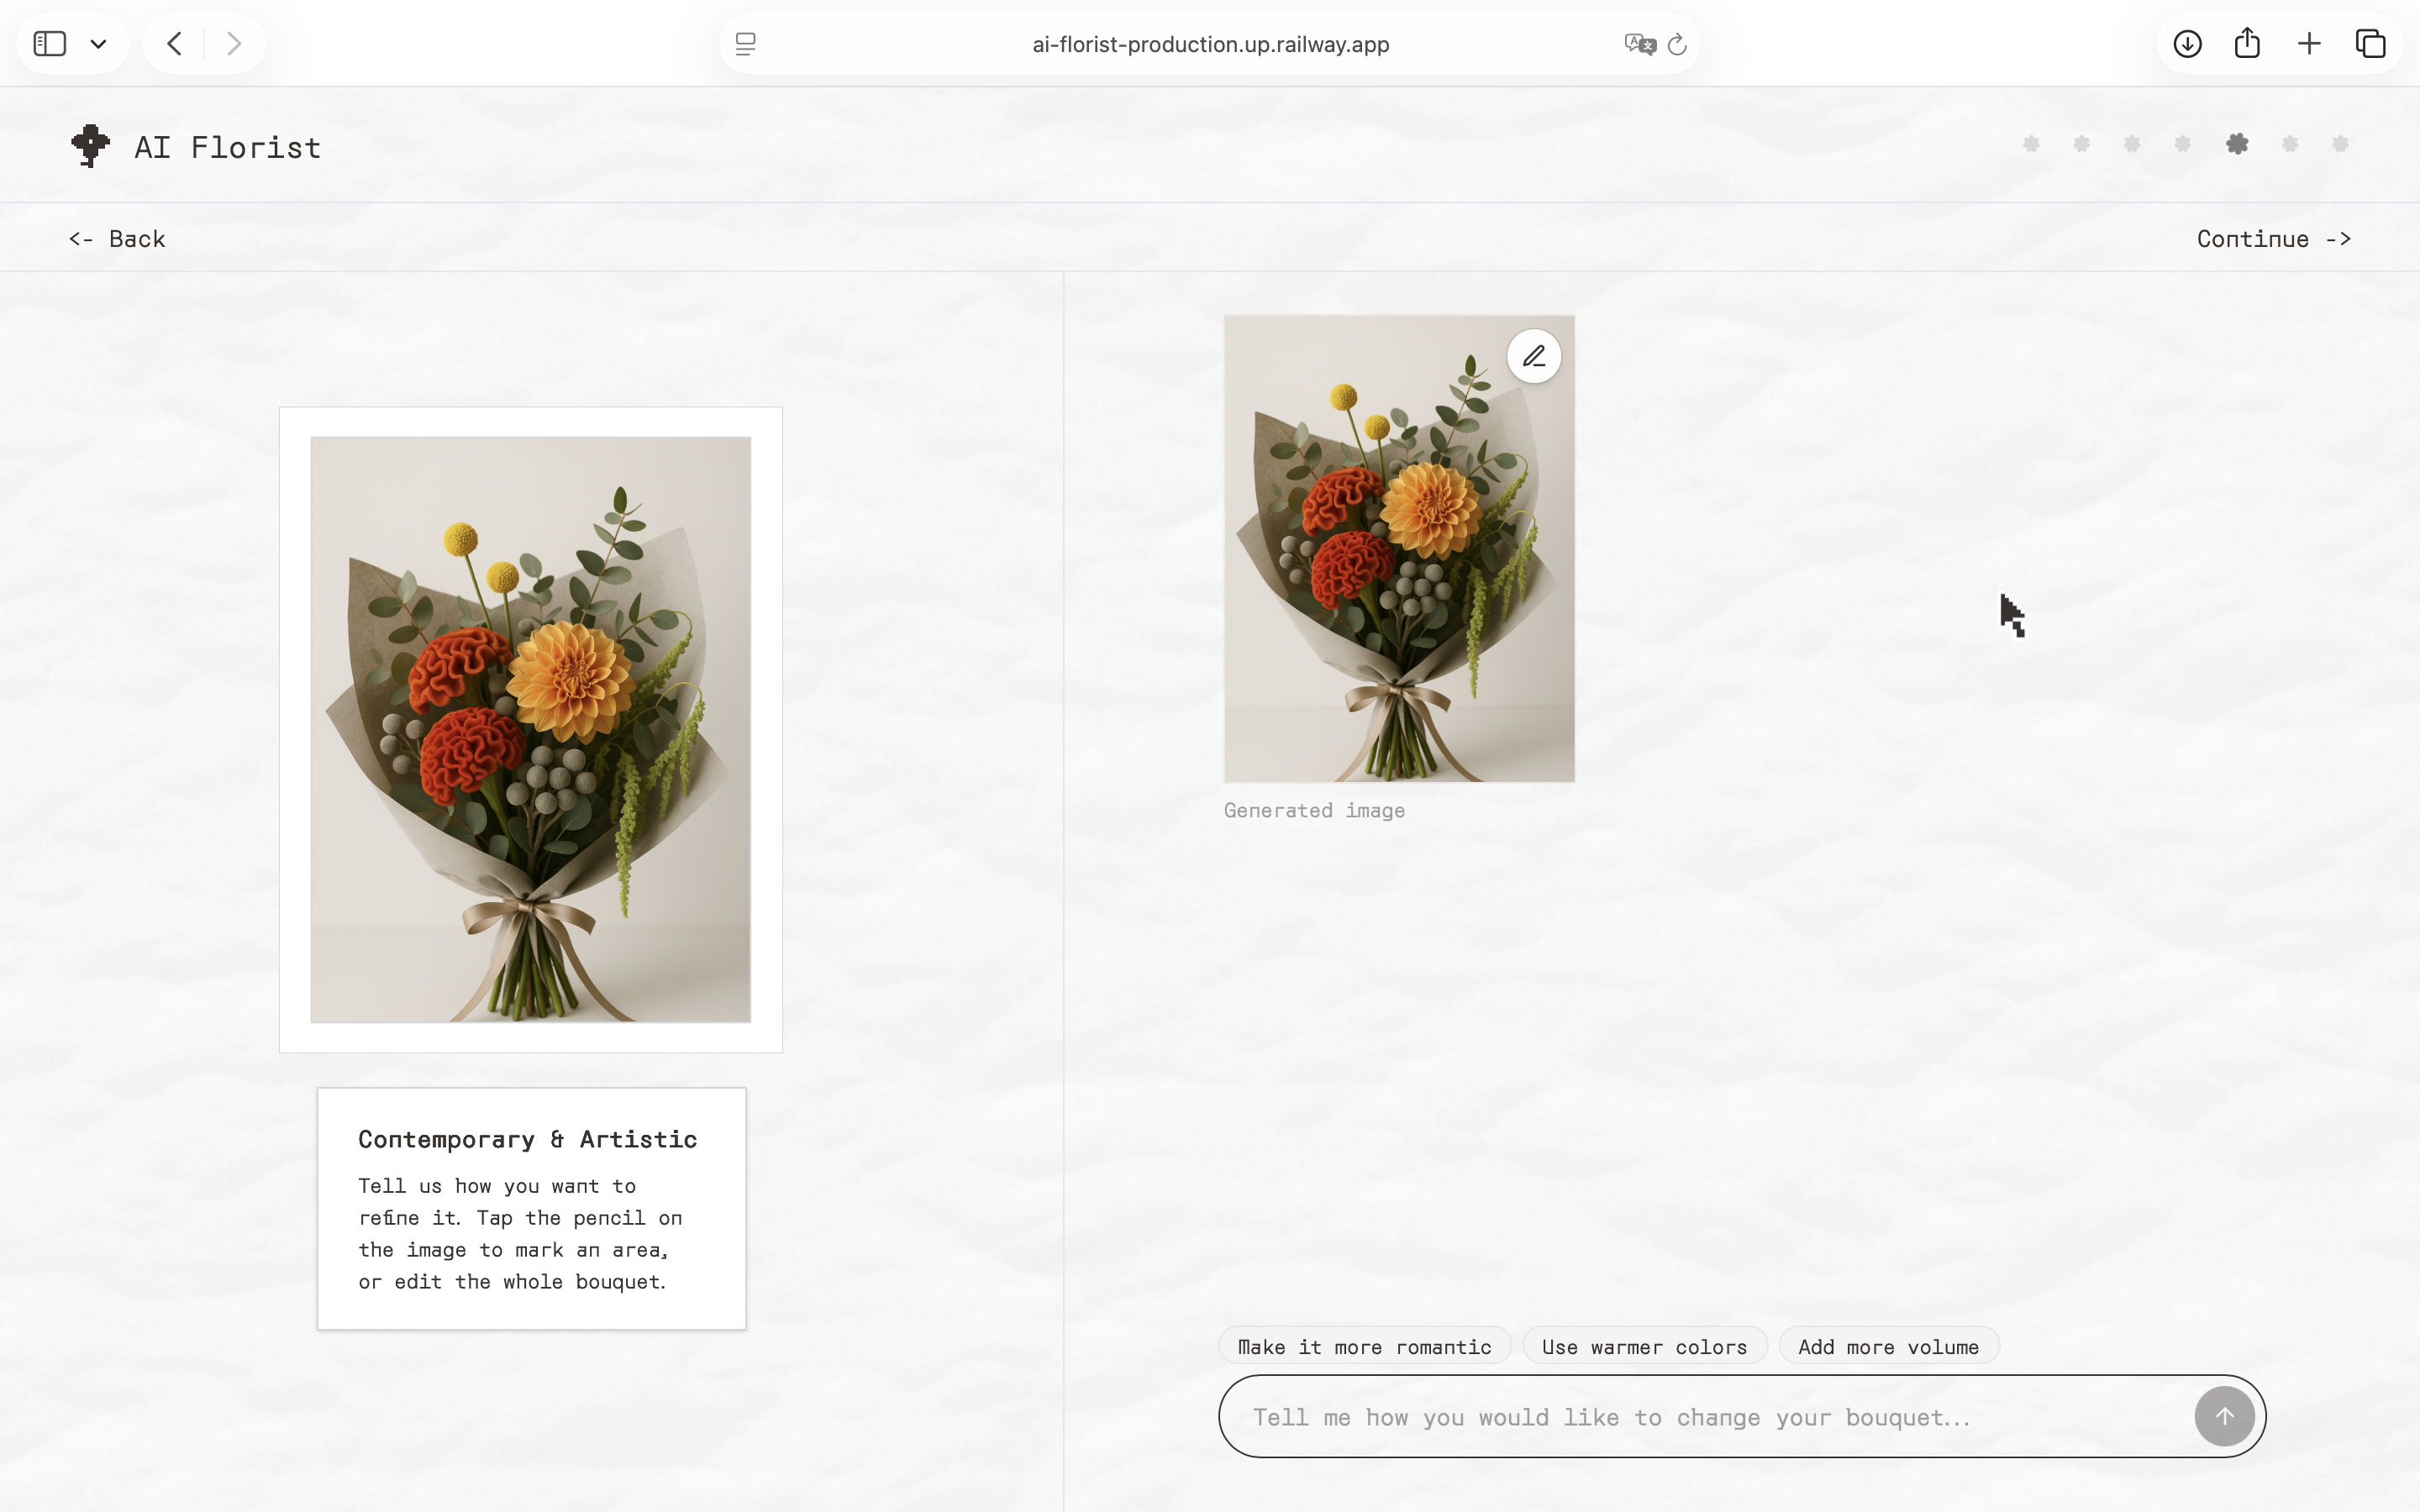Go to previous step with <- Back
This screenshot has height=1512, width=2420.
click(x=117, y=239)
